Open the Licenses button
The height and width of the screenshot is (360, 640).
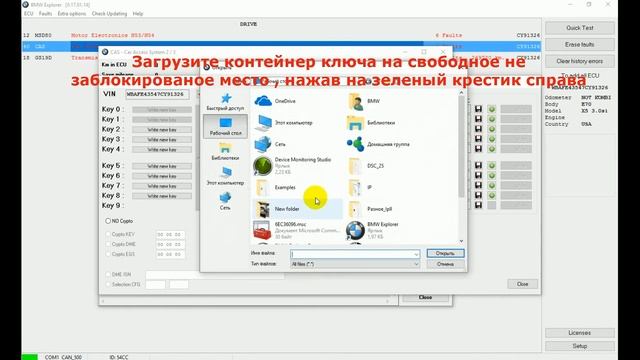(x=580, y=333)
